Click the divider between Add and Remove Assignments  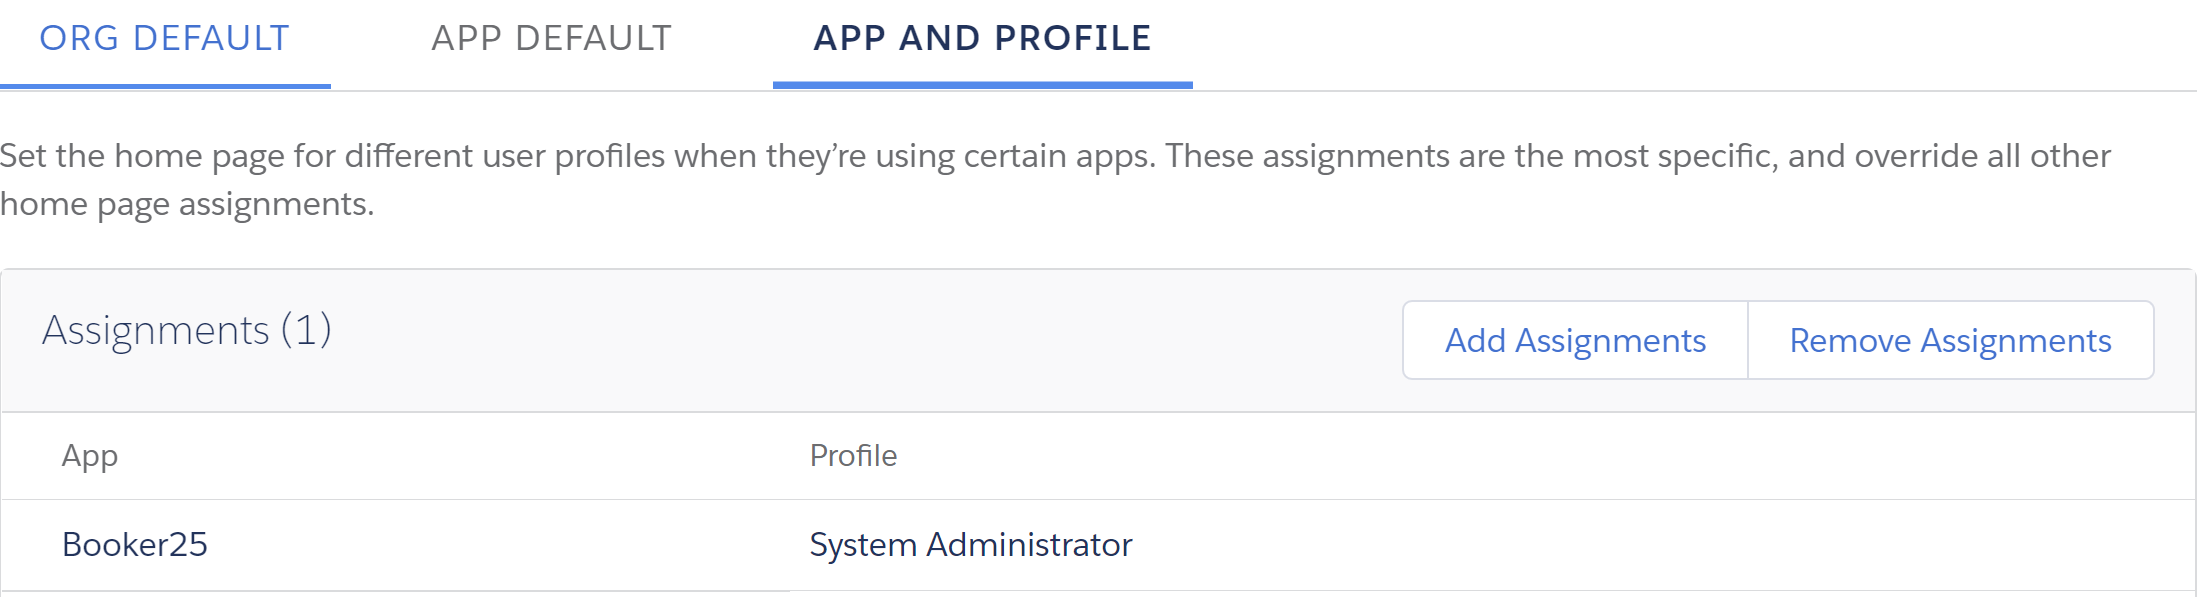(x=1748, y=341)
